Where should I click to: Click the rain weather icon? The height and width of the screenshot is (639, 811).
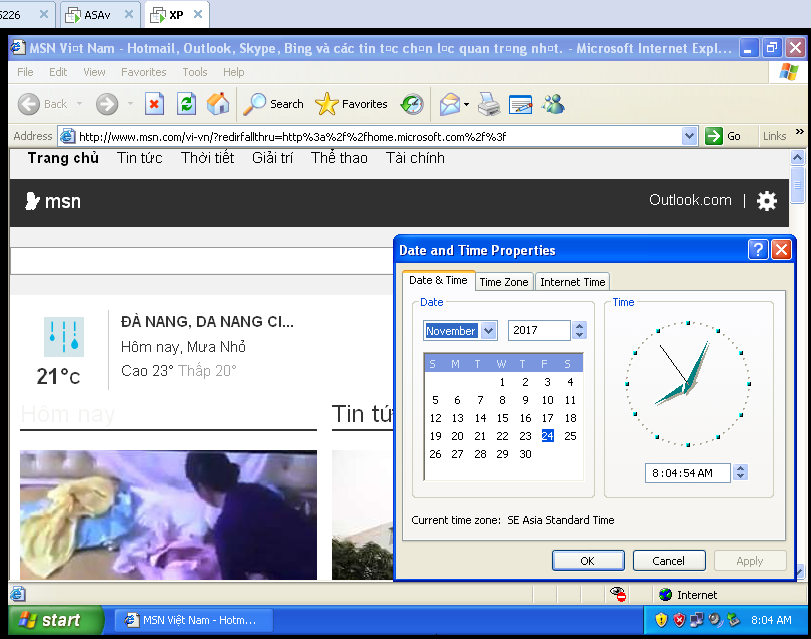point(64,336)
